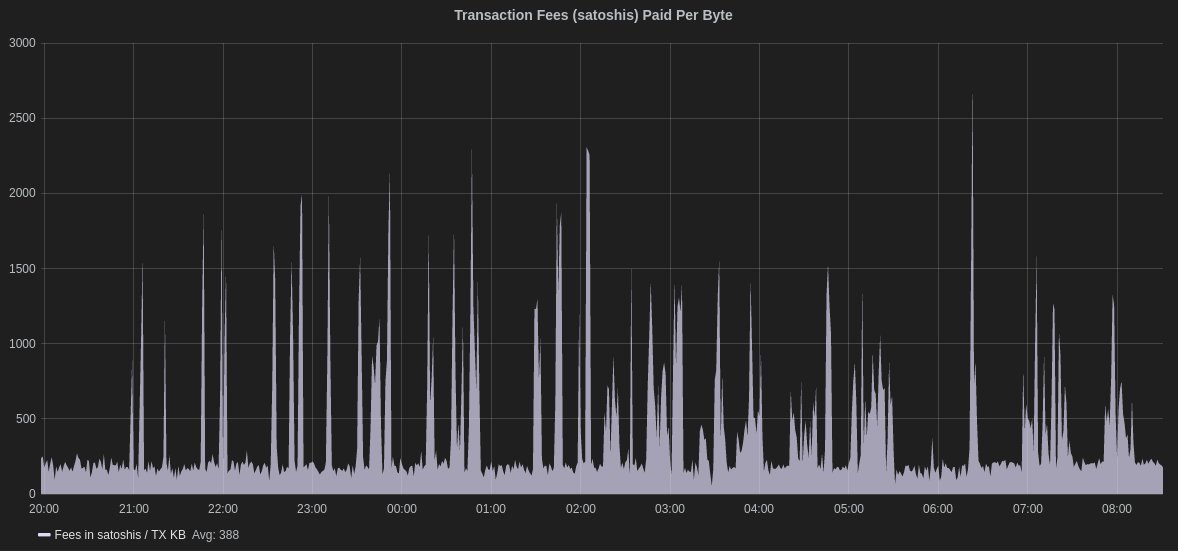Screen dimensions: 1178x551
Task: Click the 03:00 time axis label
Action: point(669,509)
